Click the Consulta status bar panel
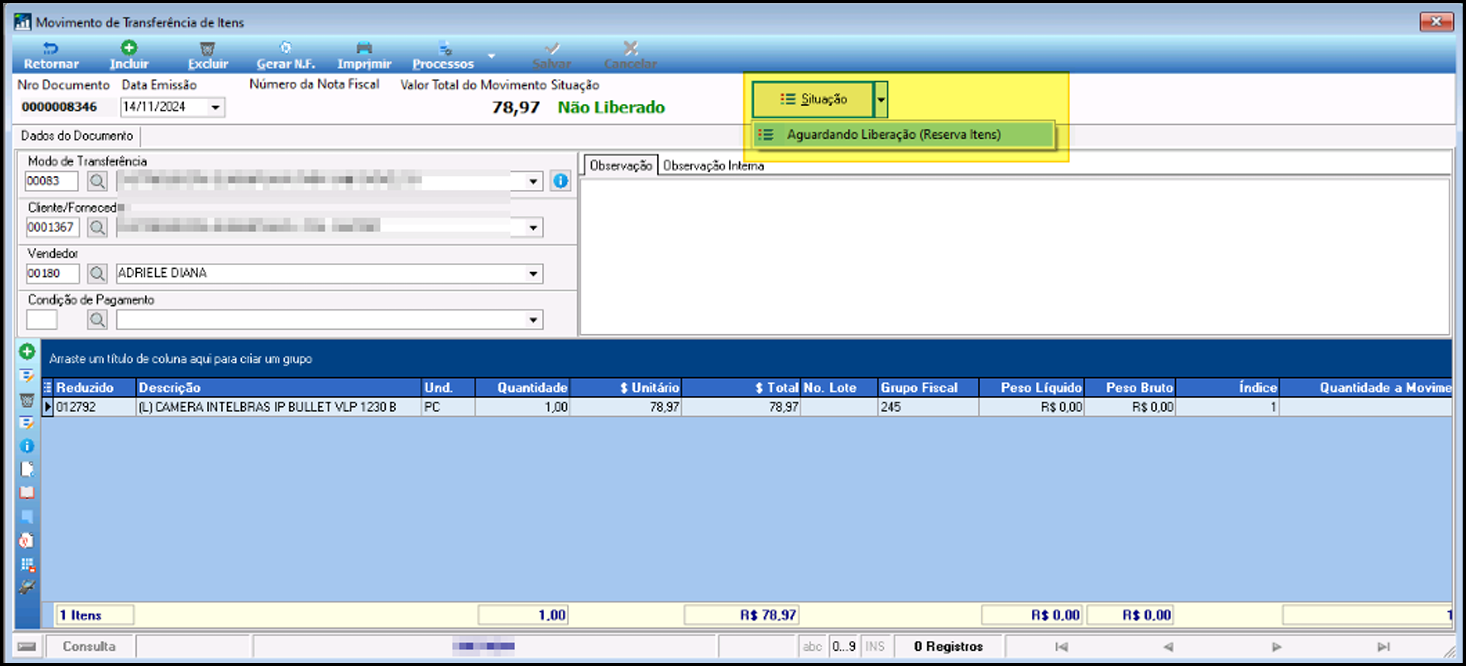This screenshot has width=1466, height=666. pyautogui.click(x=89, y=646)
